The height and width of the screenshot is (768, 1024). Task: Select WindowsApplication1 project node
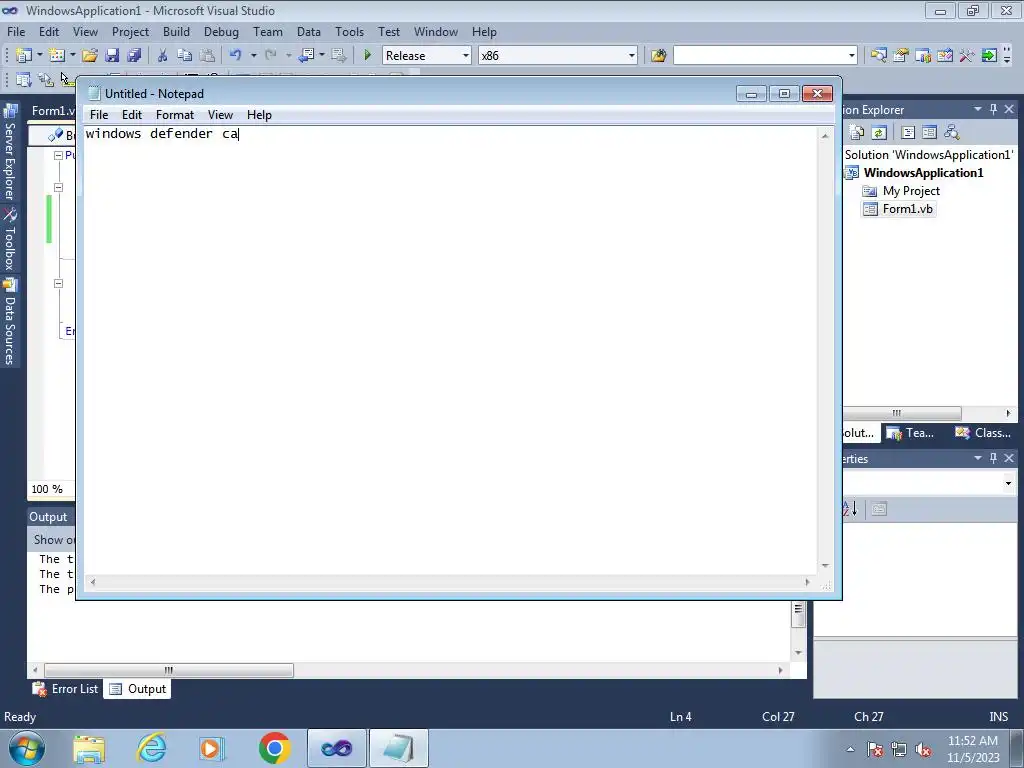pyautogui.click(x=923, y=173)
